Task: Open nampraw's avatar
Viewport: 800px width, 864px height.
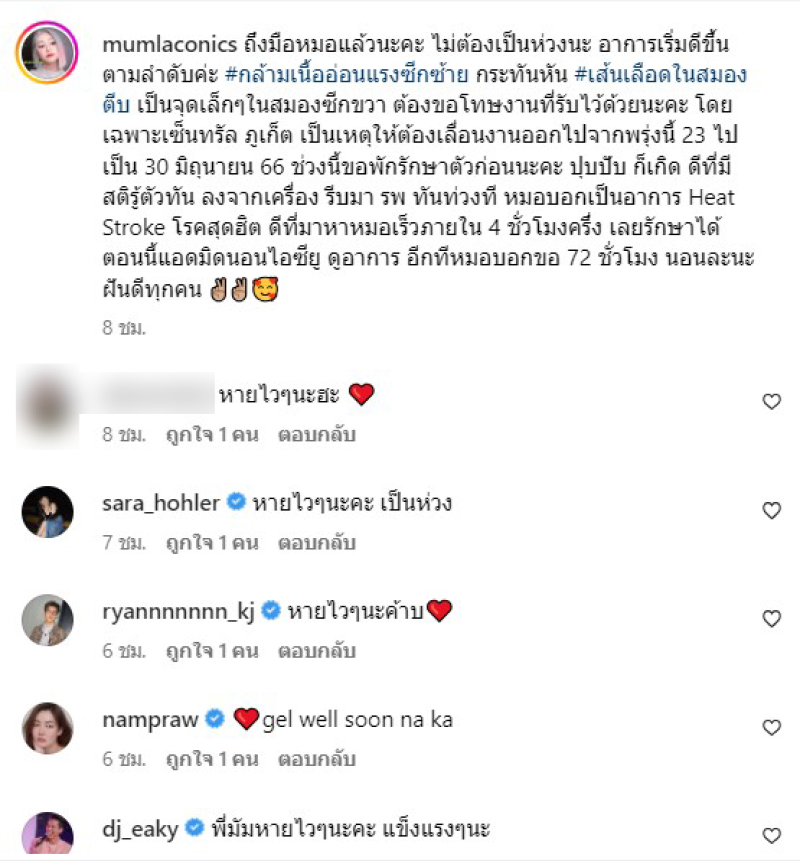Action: click(x=47, y=728)
